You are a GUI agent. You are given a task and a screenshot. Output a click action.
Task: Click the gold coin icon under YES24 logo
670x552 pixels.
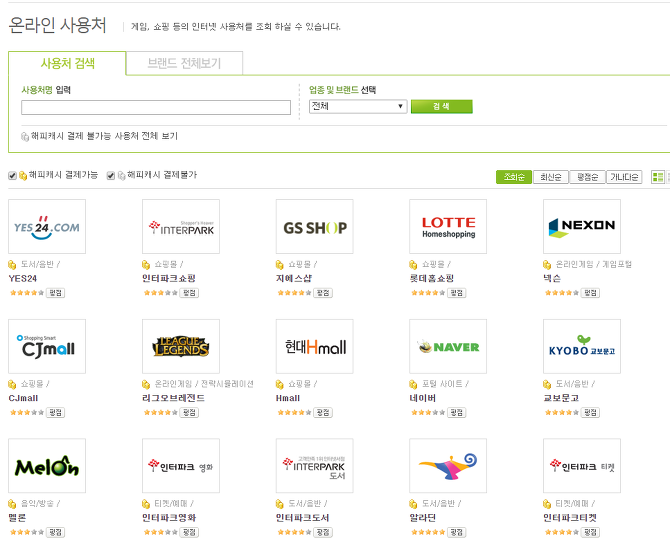12,265
